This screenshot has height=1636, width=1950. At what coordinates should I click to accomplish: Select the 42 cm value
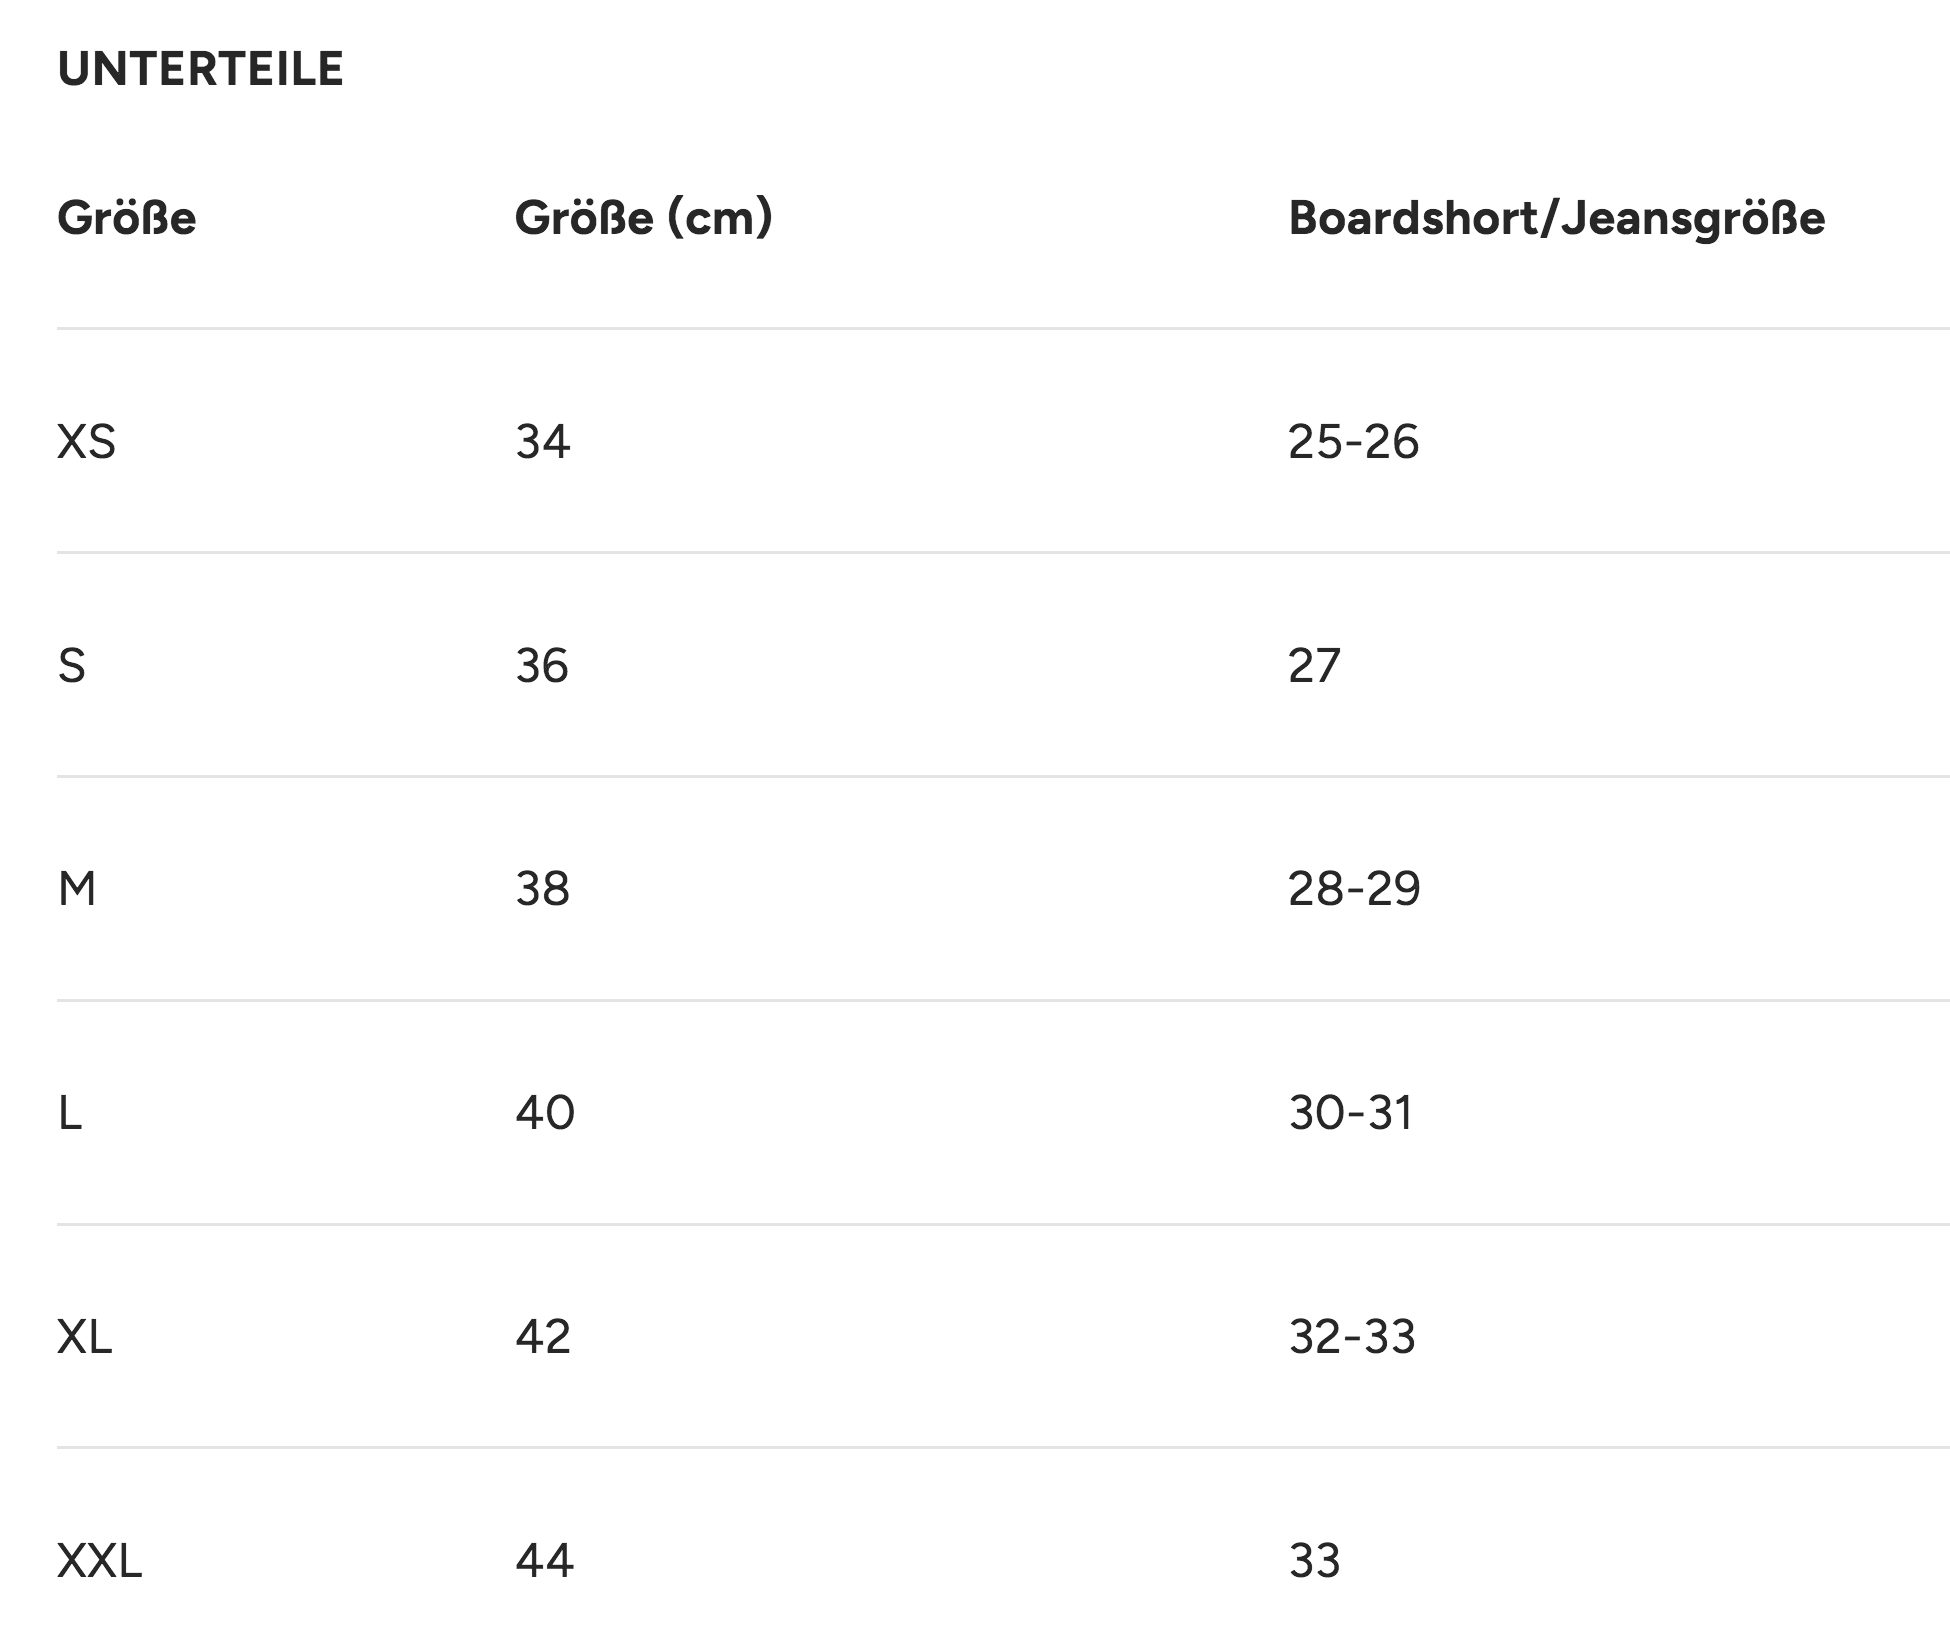point(543,1336)
